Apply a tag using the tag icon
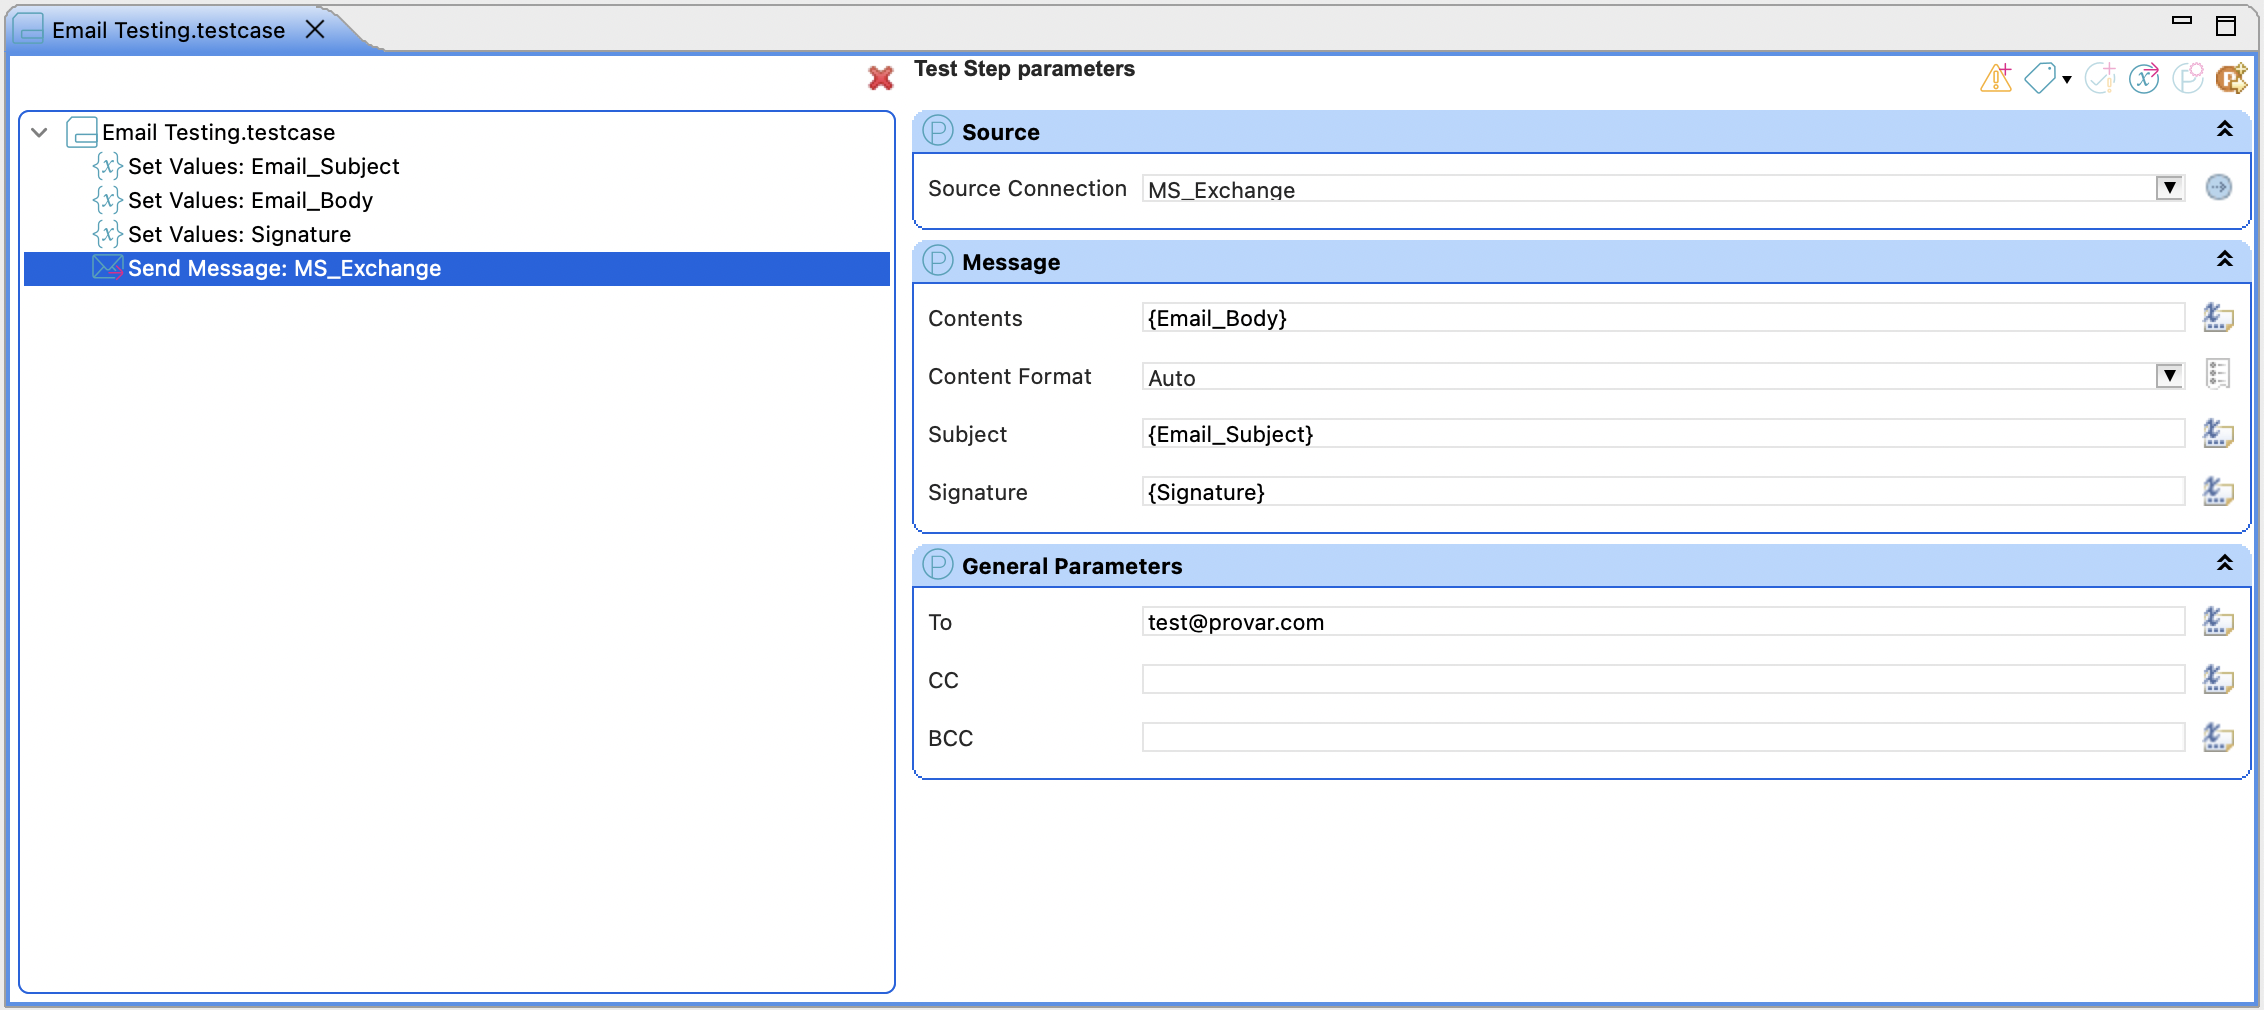 (x=2040, y=78)
